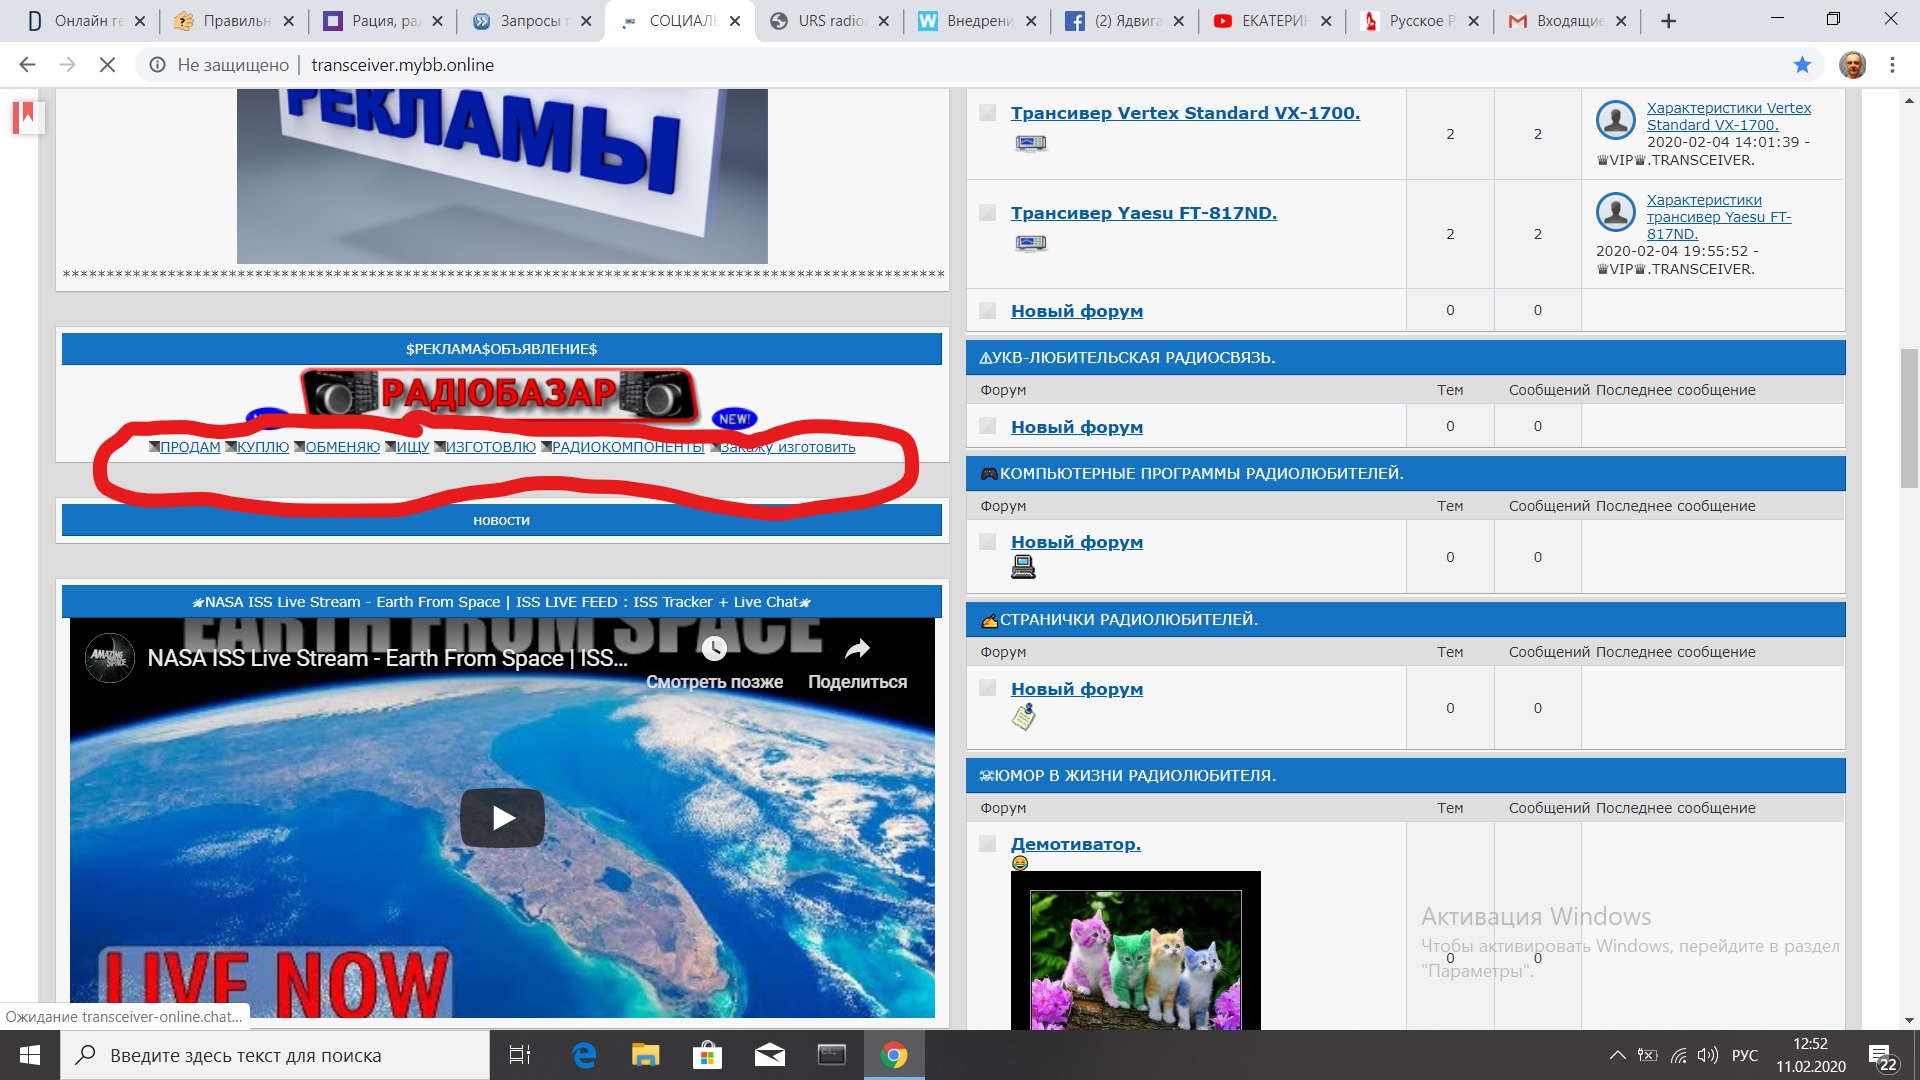This screenshot has width=1920, height=1080.
Task: Click the browser forward arrow
Action: [x=67, y=65]
